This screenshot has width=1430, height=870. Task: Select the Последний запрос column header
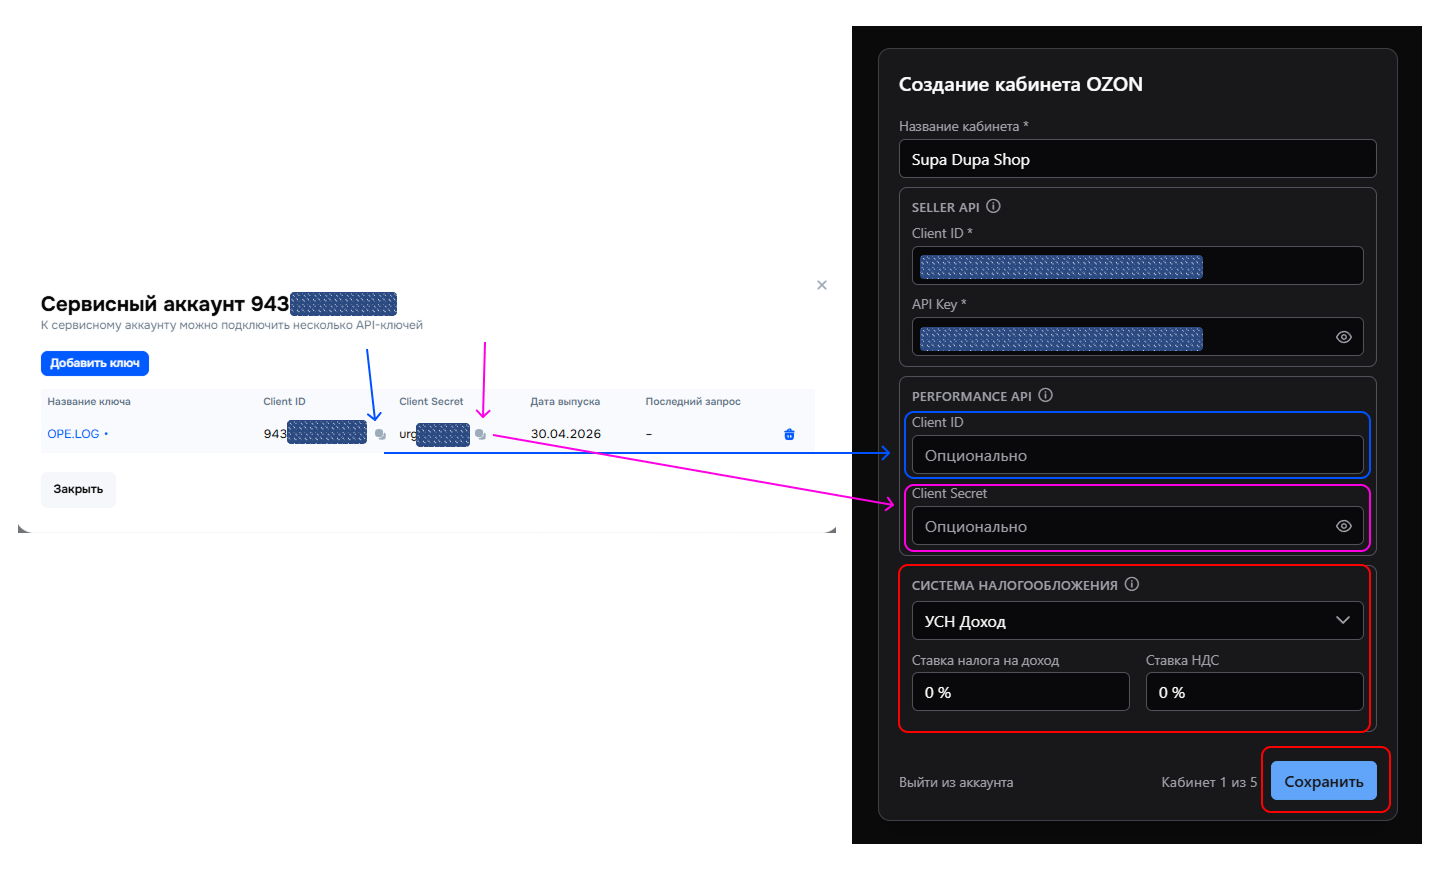693,402
